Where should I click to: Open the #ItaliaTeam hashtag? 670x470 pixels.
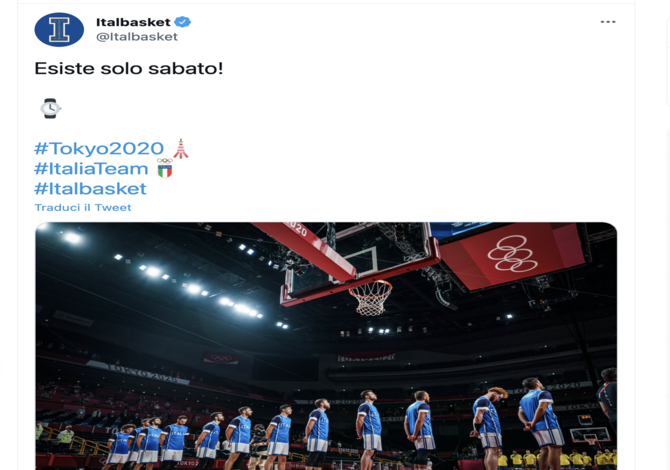(x=91, y=168)
